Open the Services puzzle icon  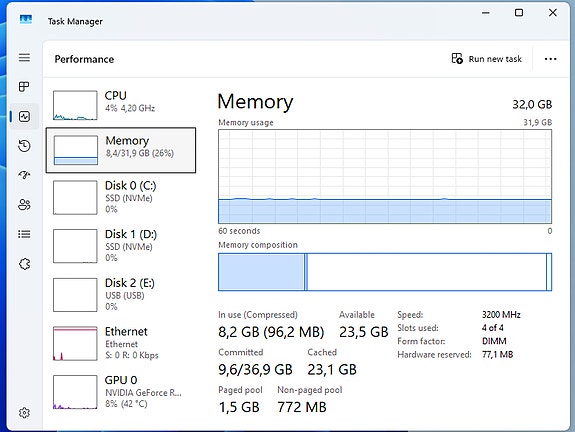25,264
